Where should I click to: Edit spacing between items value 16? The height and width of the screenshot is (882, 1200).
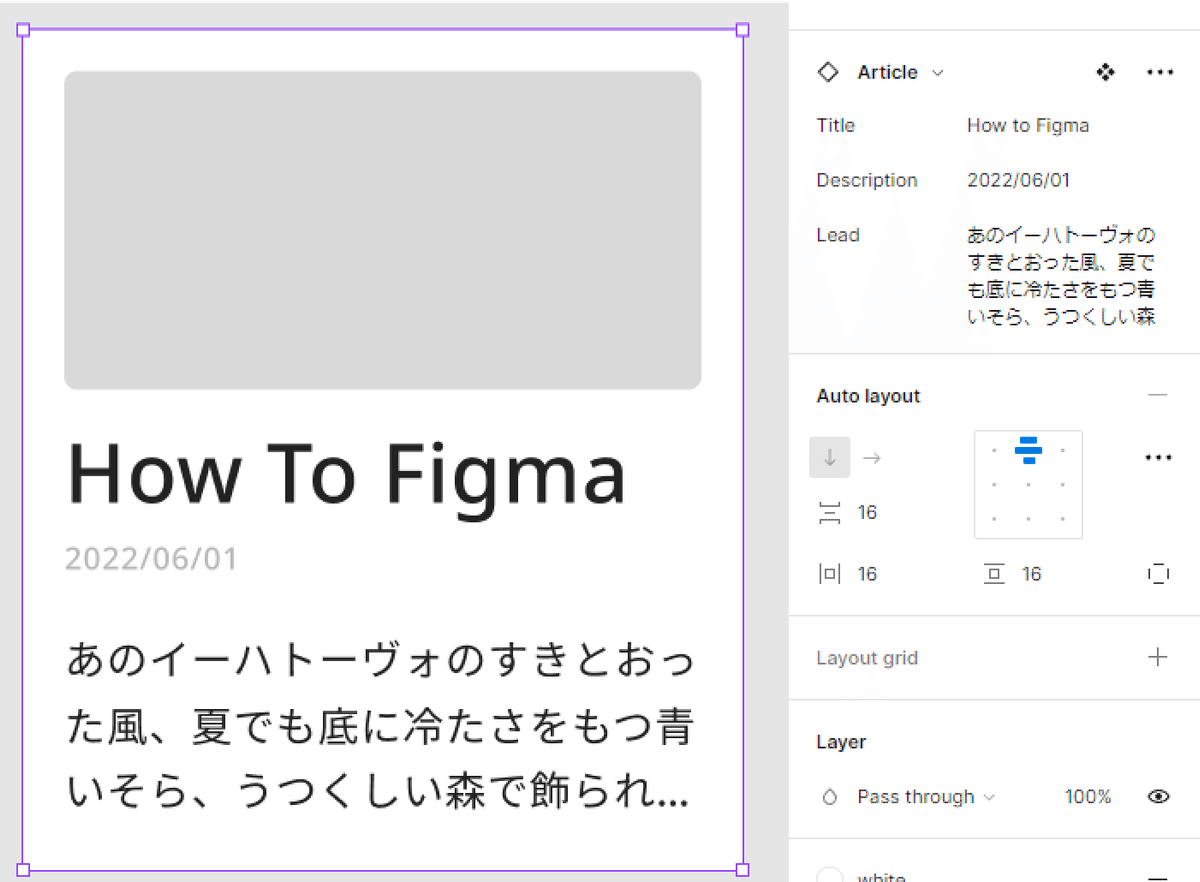(x=867, y=513)
